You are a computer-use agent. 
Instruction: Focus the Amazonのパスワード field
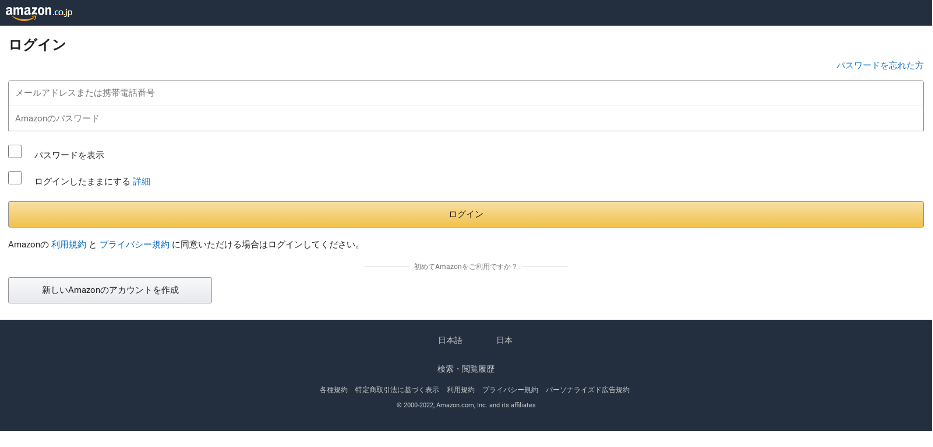[466, 118]
